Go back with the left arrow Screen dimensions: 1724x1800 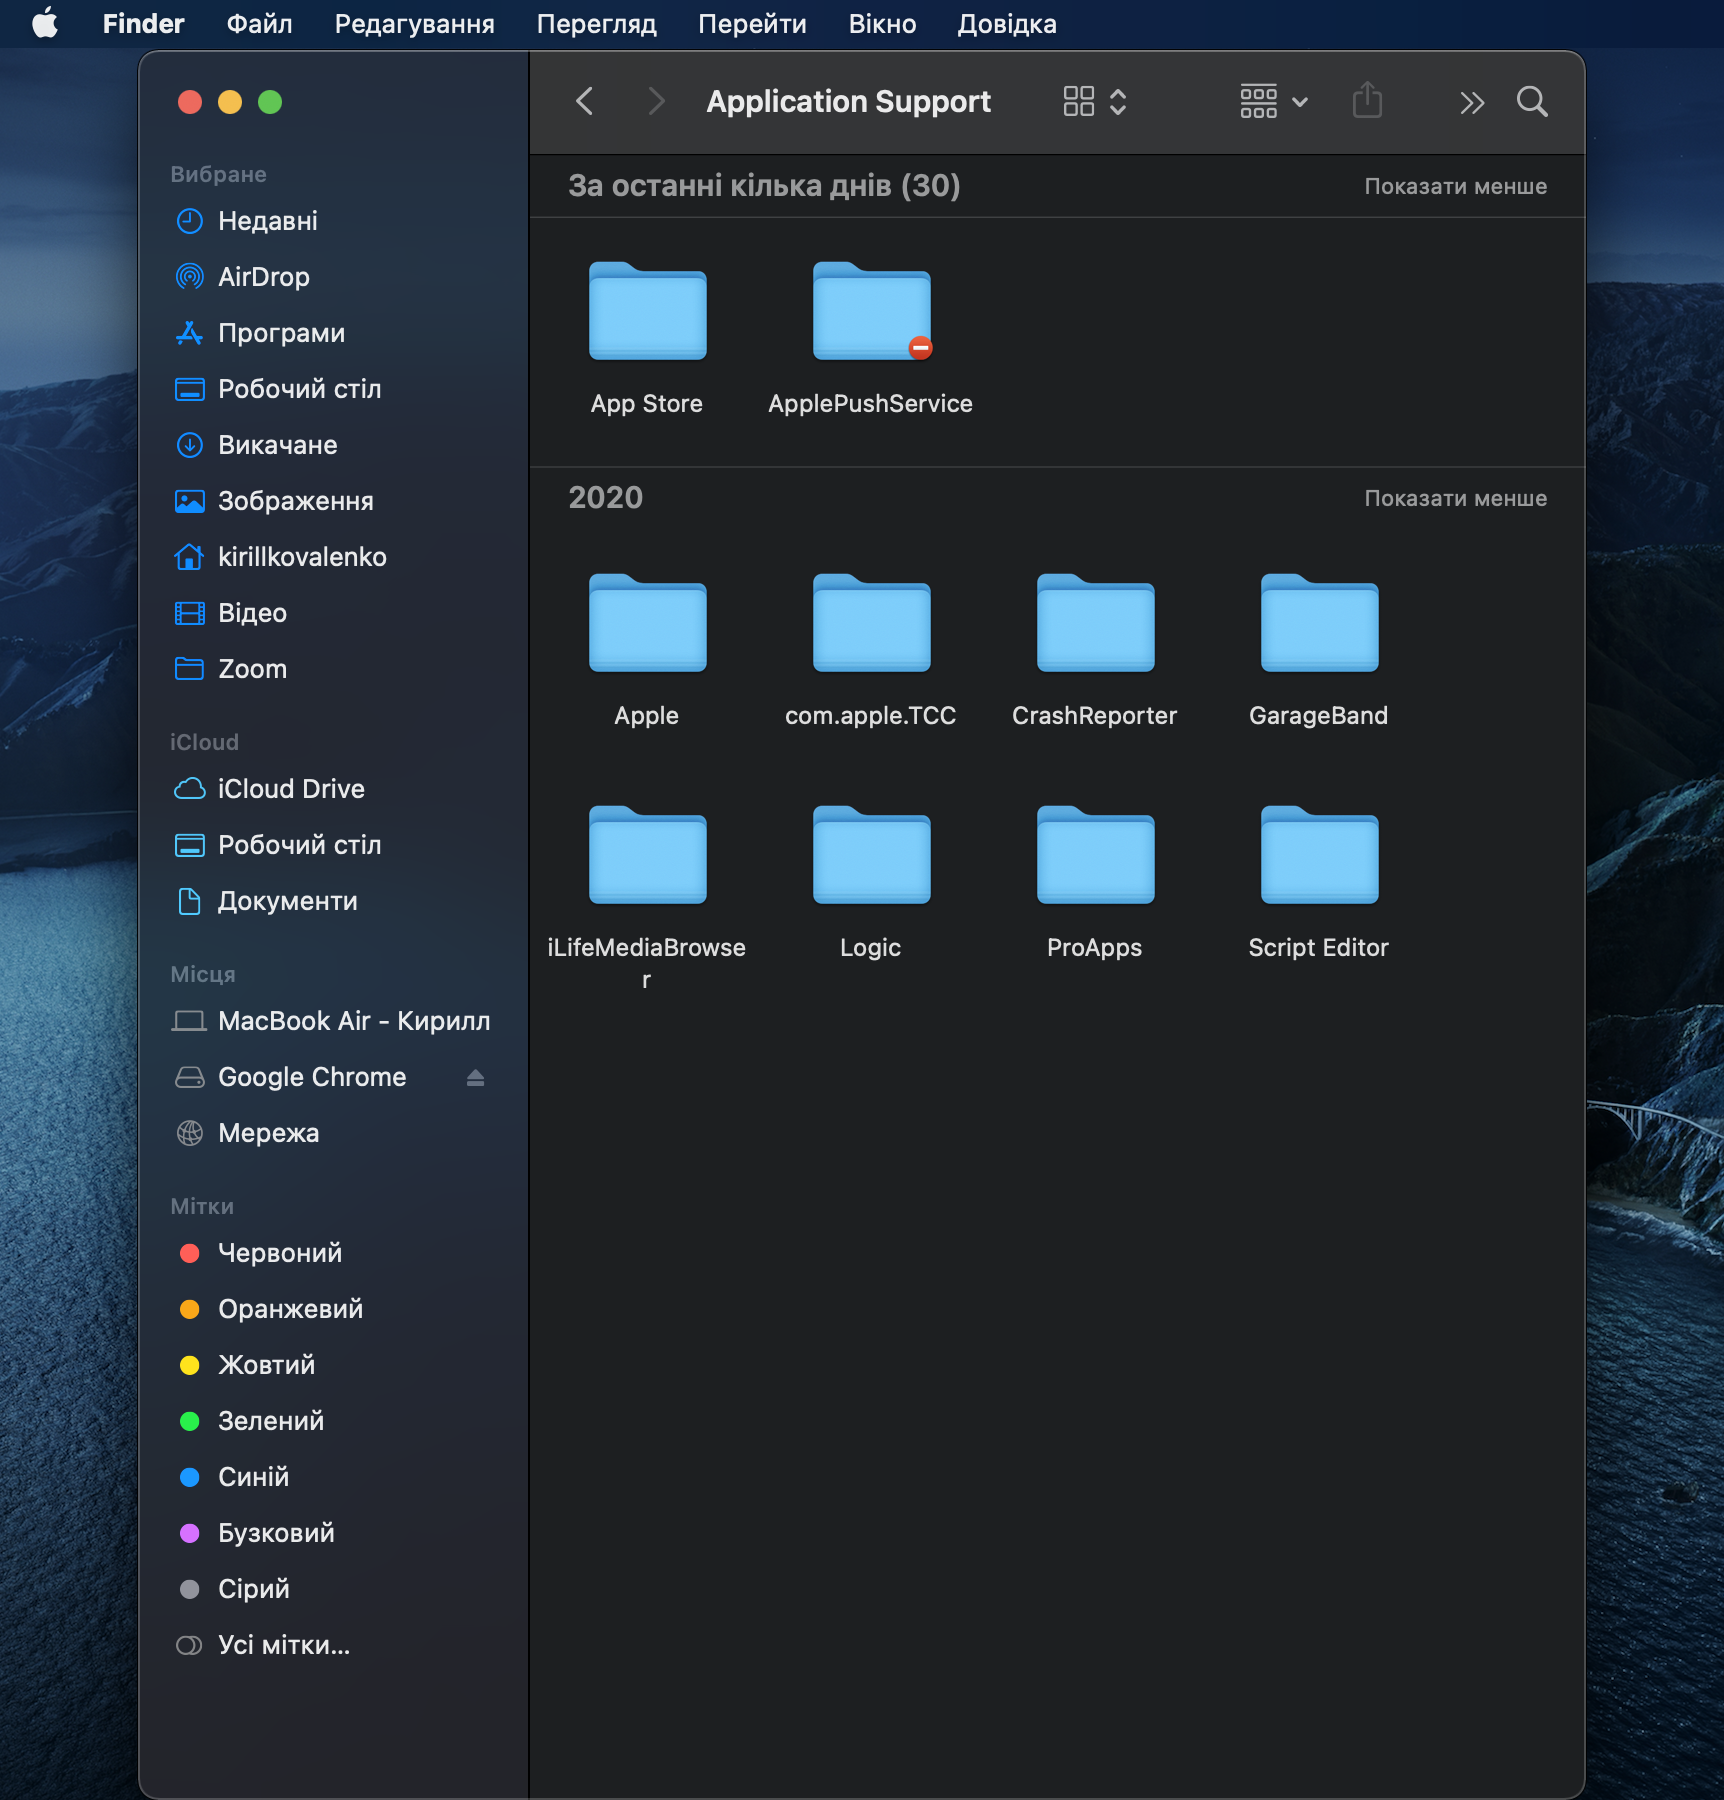[x=585, y=102]
